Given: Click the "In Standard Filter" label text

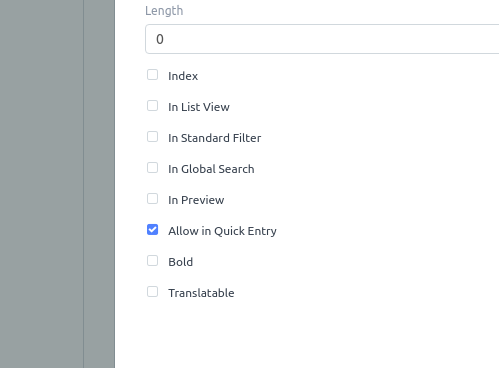Looking at the screenshot, I should click(215, 138).
